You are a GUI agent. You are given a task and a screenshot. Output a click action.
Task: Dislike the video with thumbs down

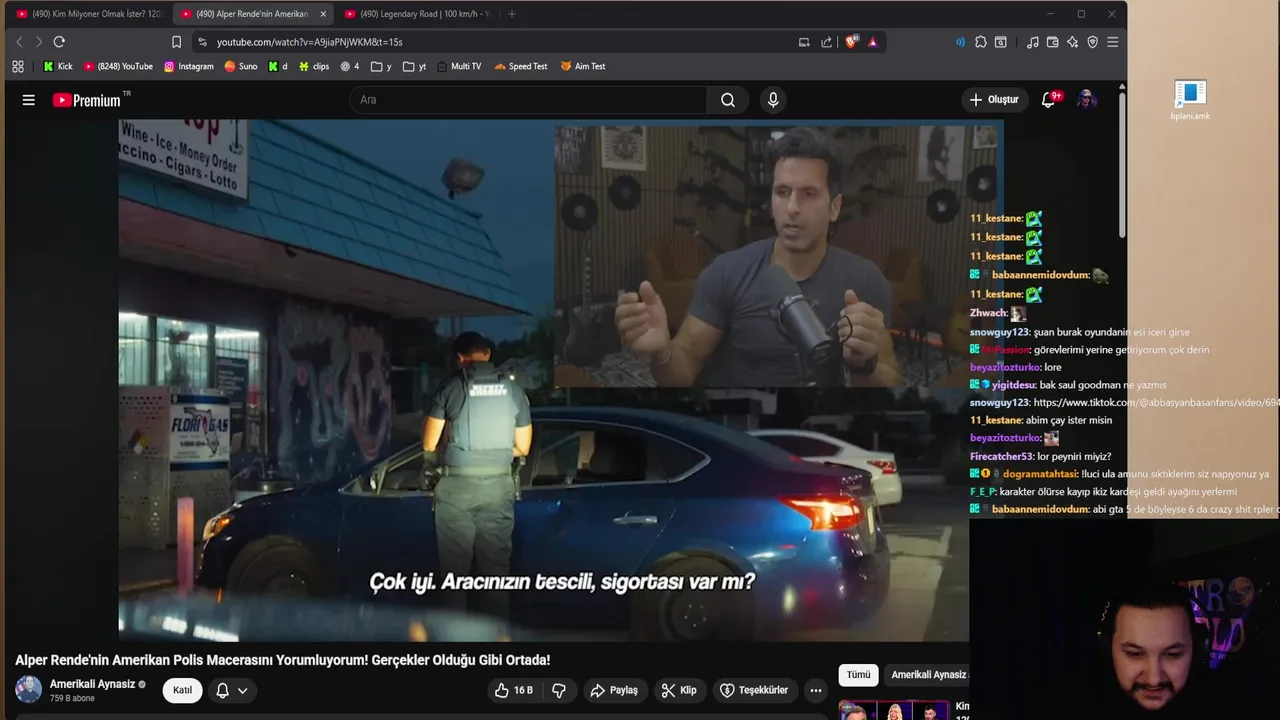point(559,690)
